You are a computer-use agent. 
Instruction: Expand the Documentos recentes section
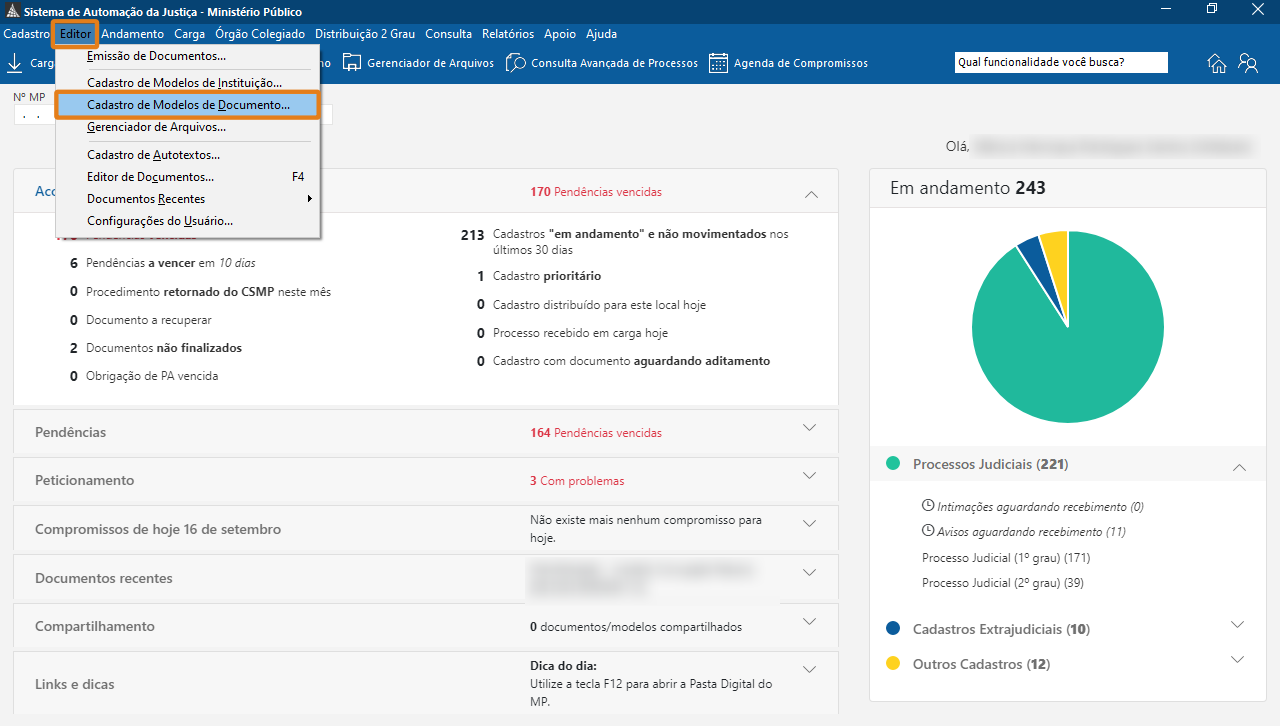pos(810,572)
